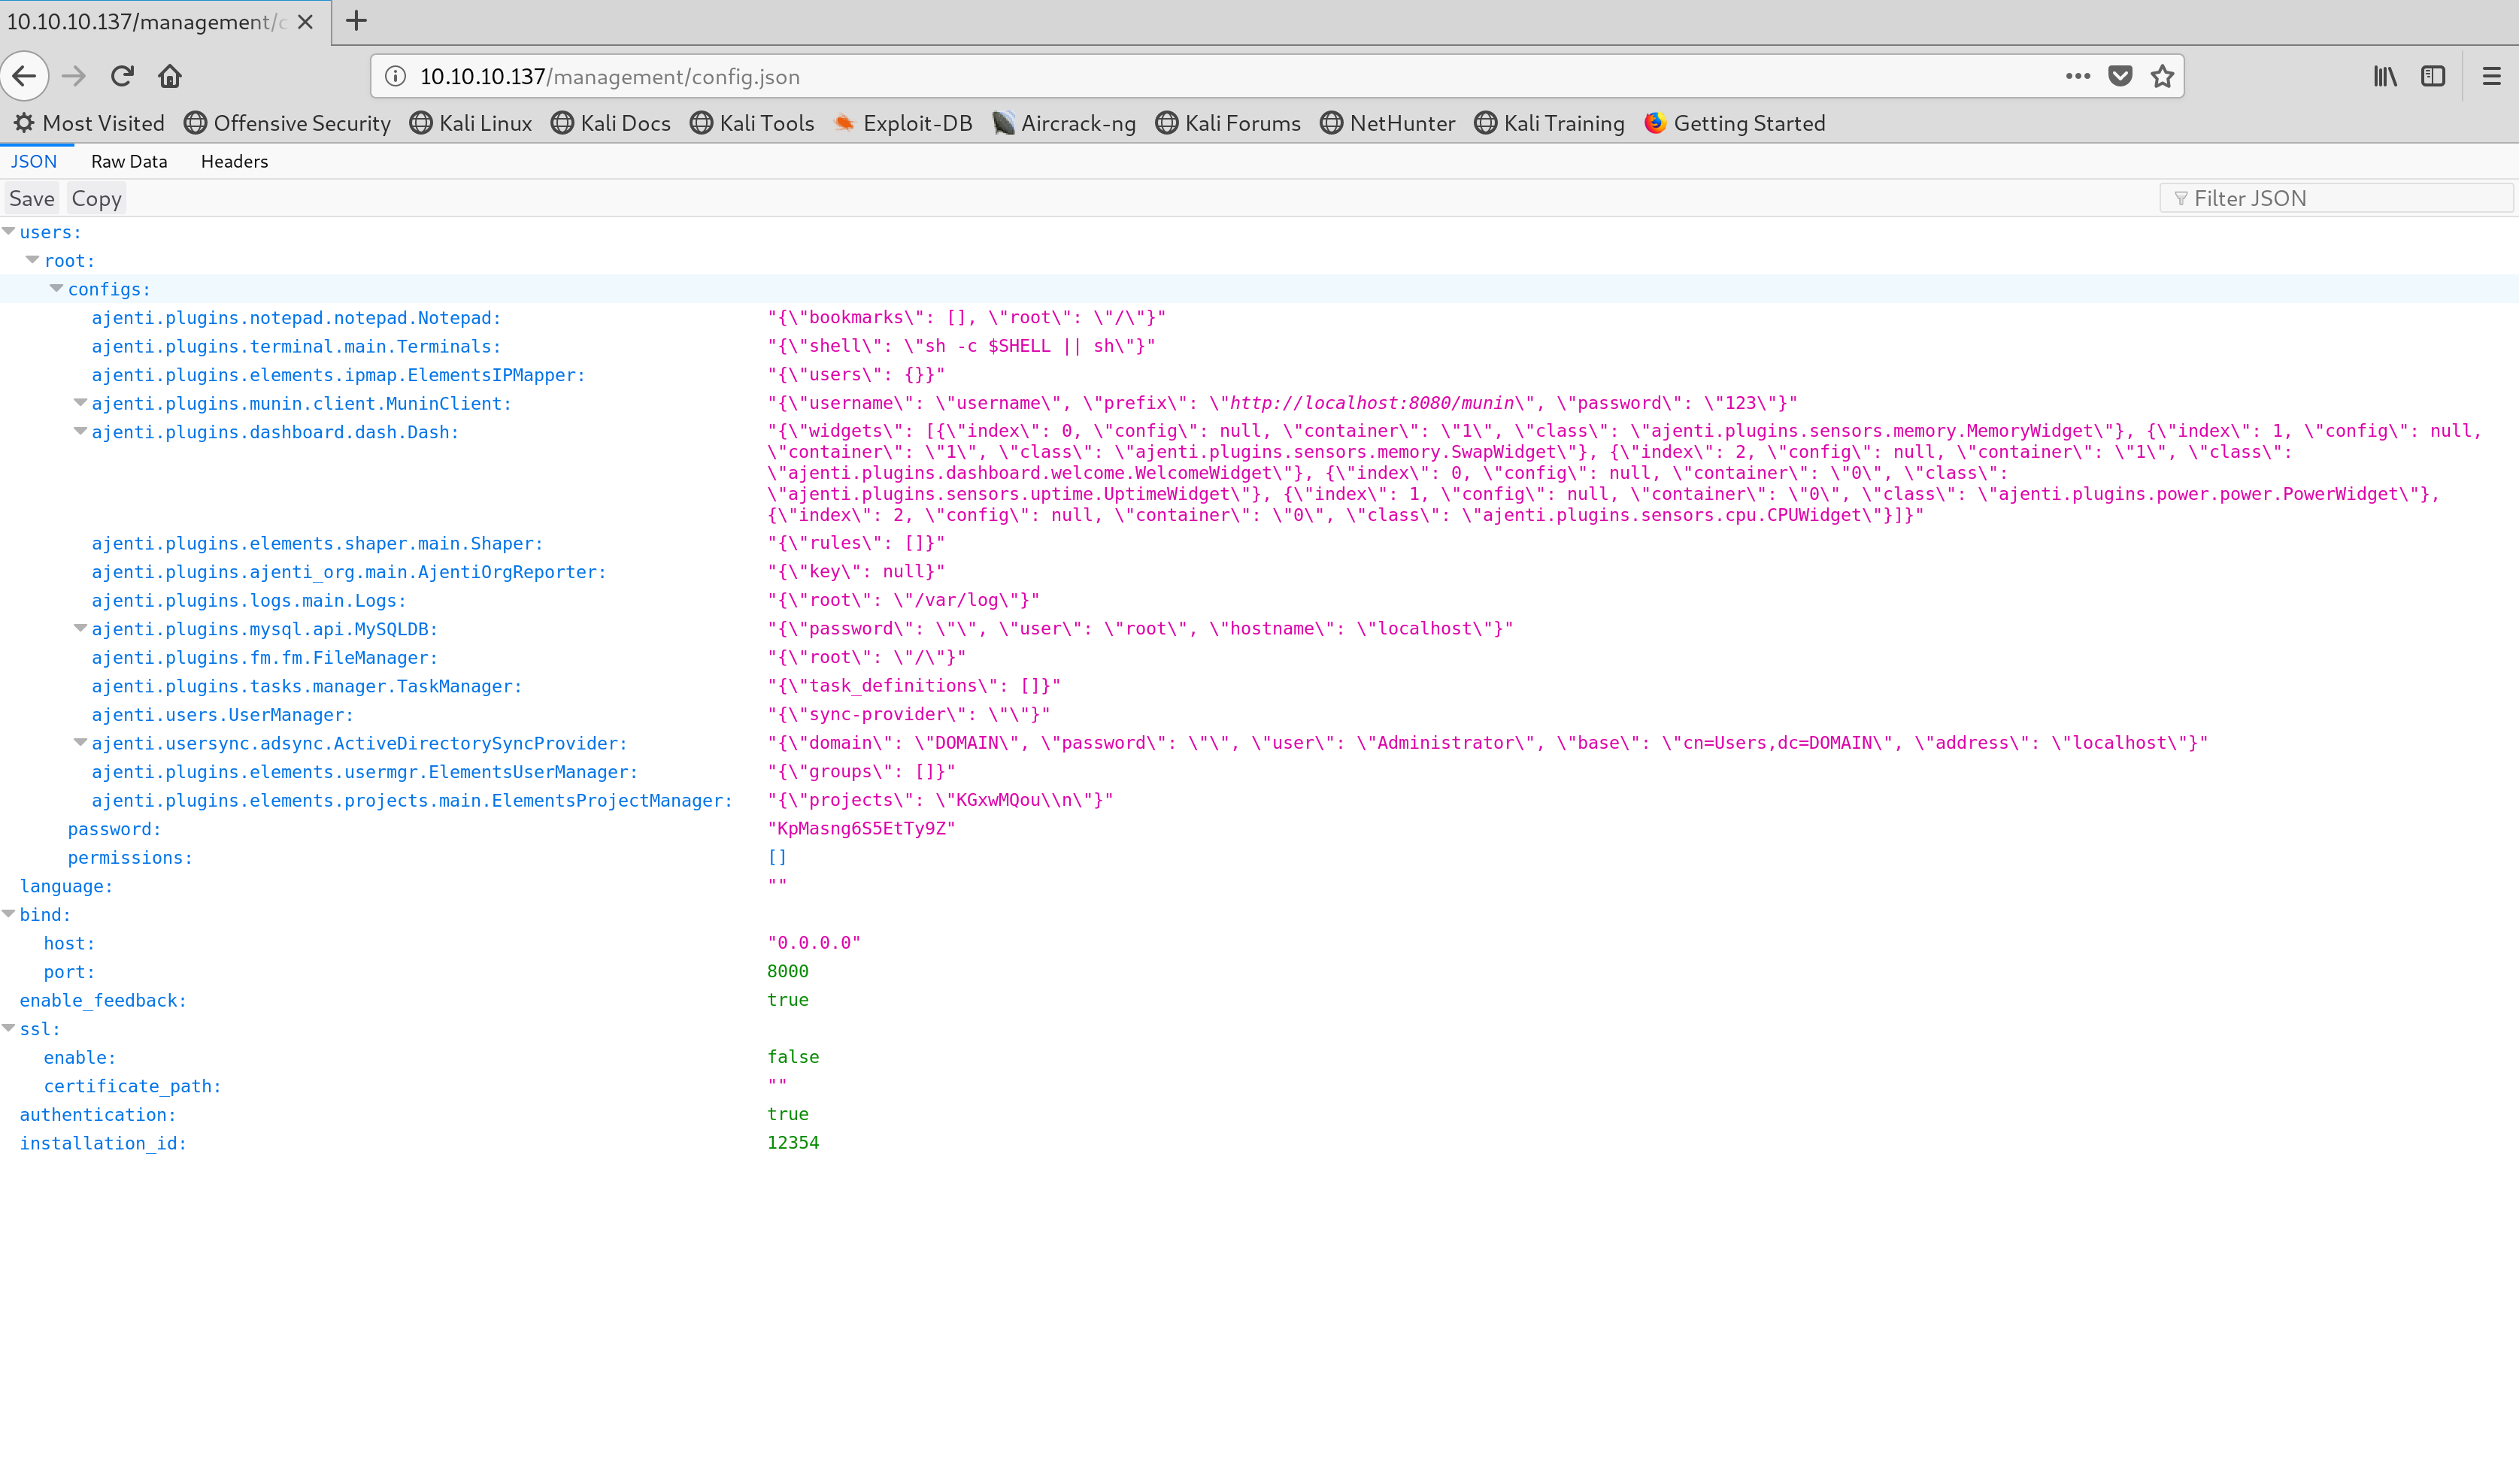Reload the current page
The image size is (2519, 1484).
[x=122, y=76]
